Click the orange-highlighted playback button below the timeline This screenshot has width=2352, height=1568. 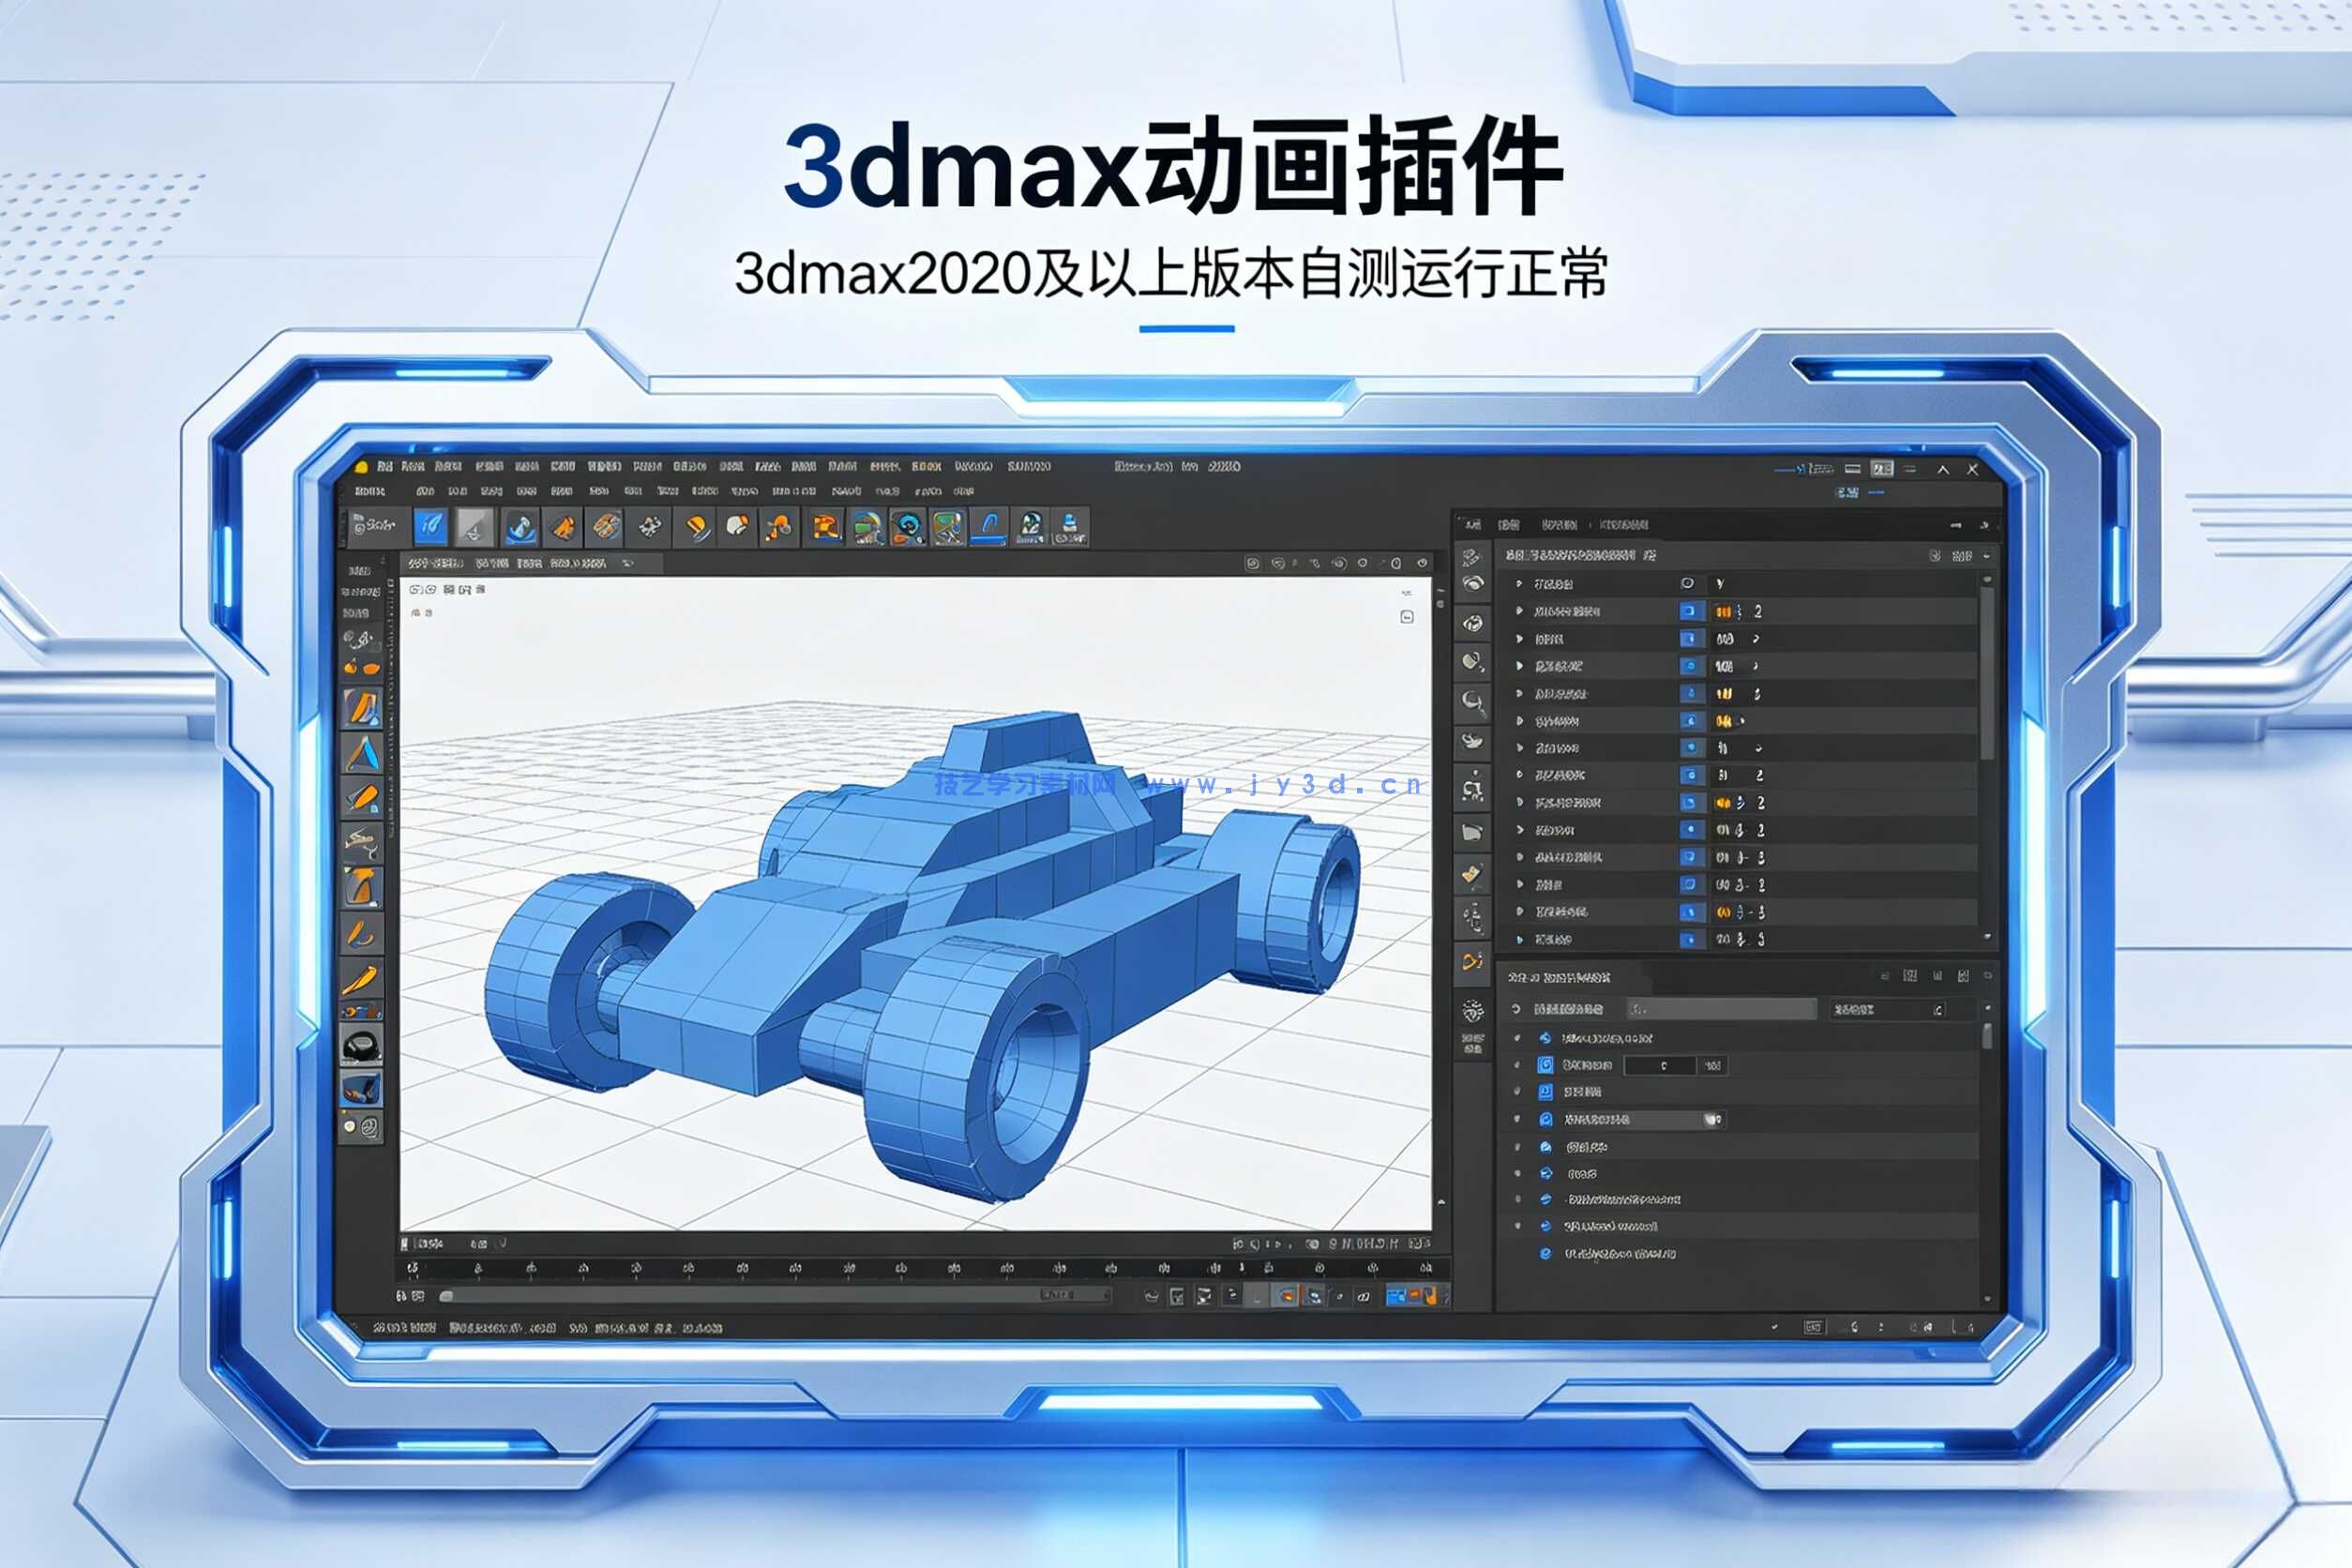click(x=1287, y=1296)
